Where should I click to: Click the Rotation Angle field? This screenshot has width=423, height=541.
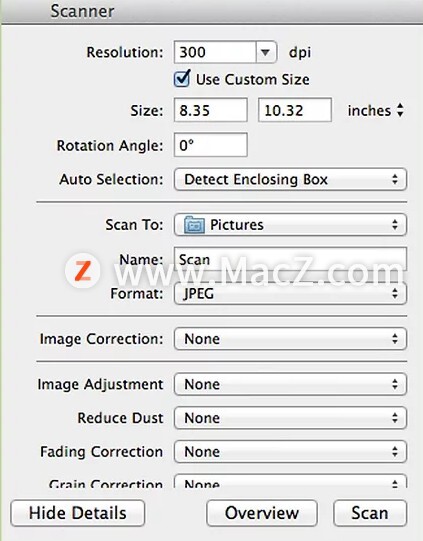(x=211, y=145)
